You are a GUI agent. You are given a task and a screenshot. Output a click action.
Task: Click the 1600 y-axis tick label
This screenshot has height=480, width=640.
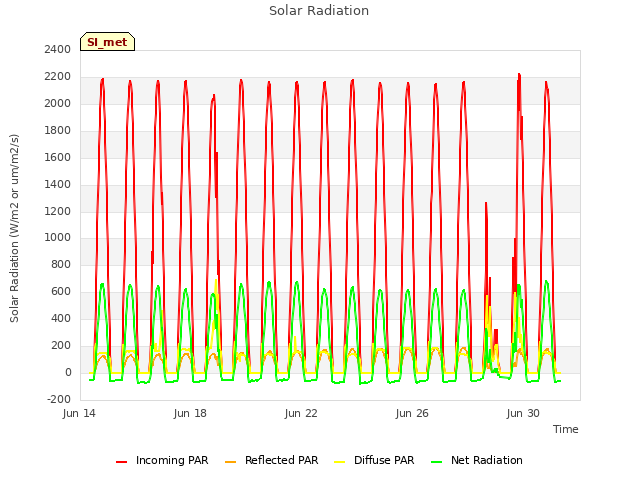[58, 158]
